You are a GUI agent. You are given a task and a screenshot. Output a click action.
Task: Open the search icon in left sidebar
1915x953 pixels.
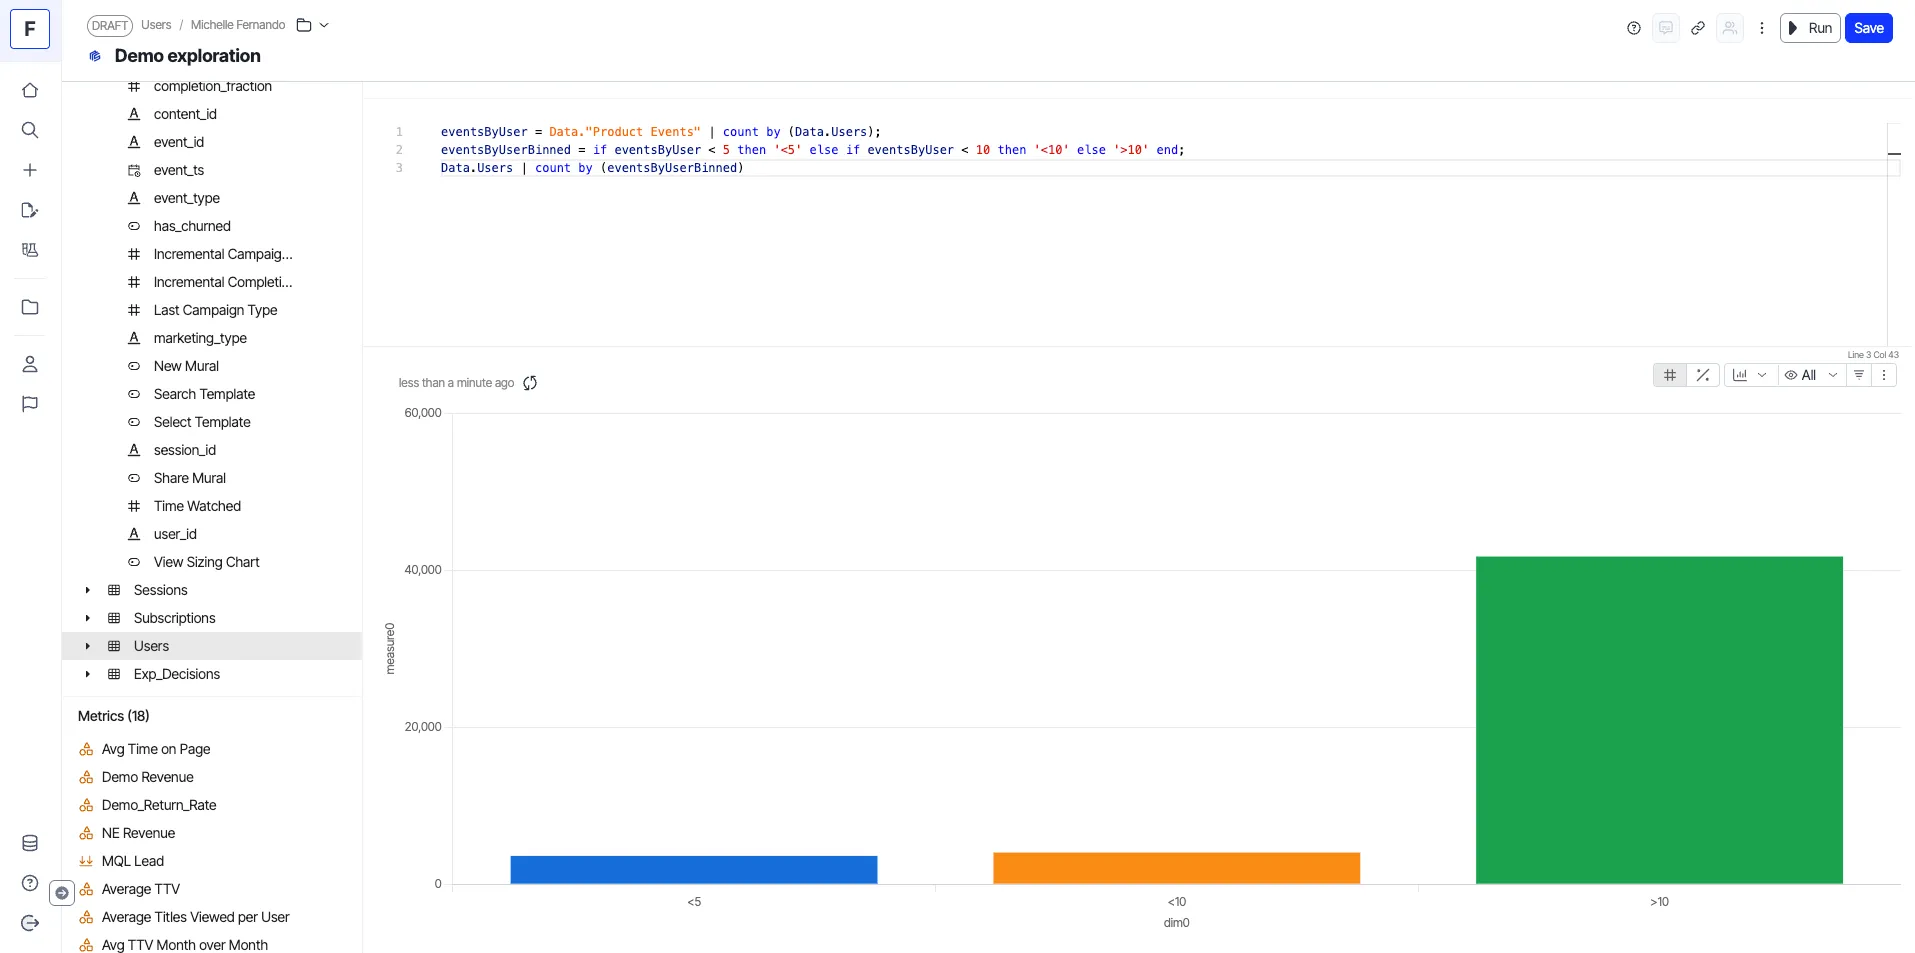coord(30,130)
